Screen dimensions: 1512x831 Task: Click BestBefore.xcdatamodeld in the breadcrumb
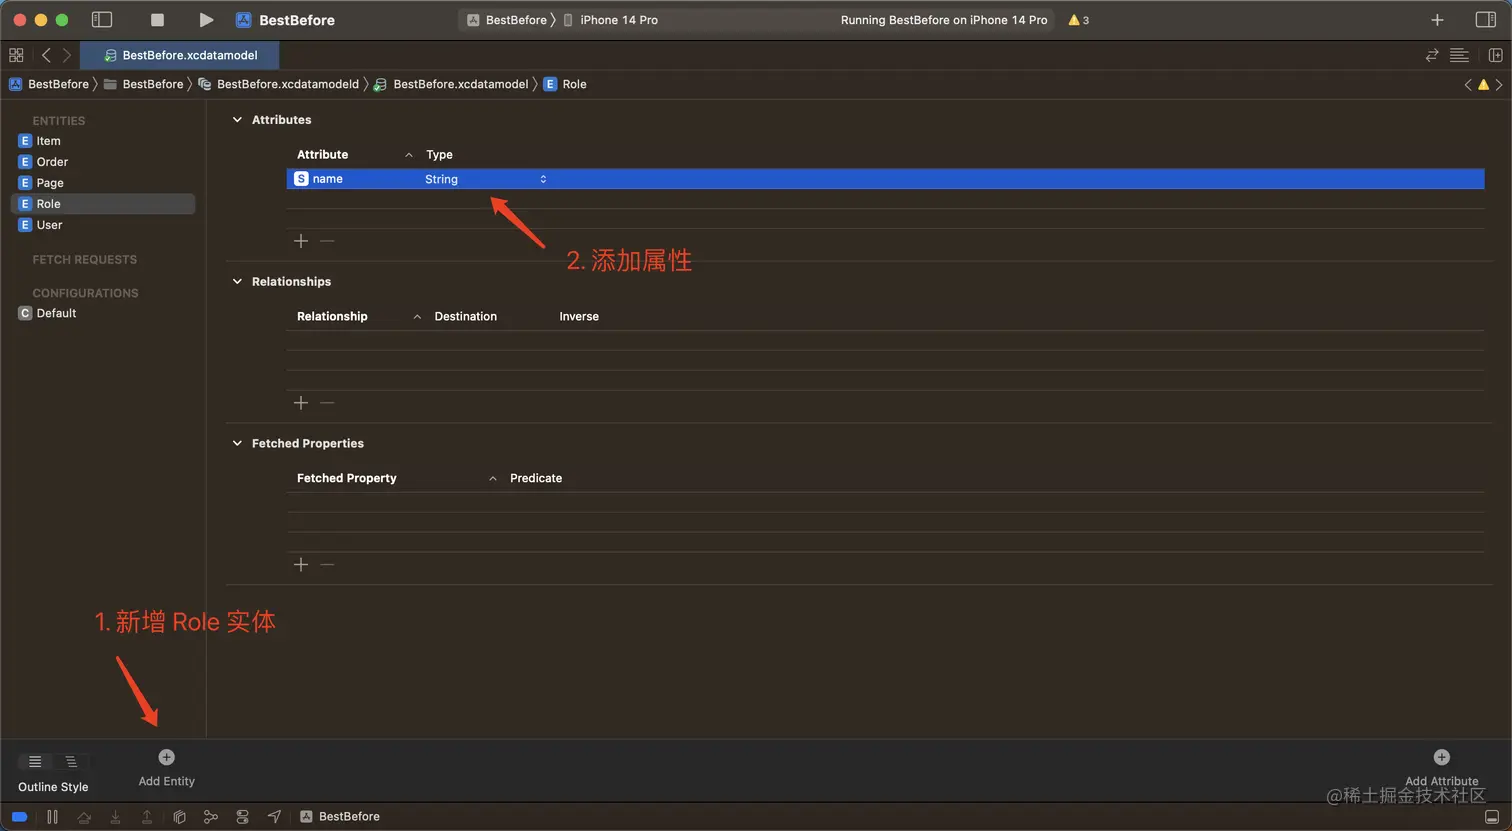(x=279, y=85)
